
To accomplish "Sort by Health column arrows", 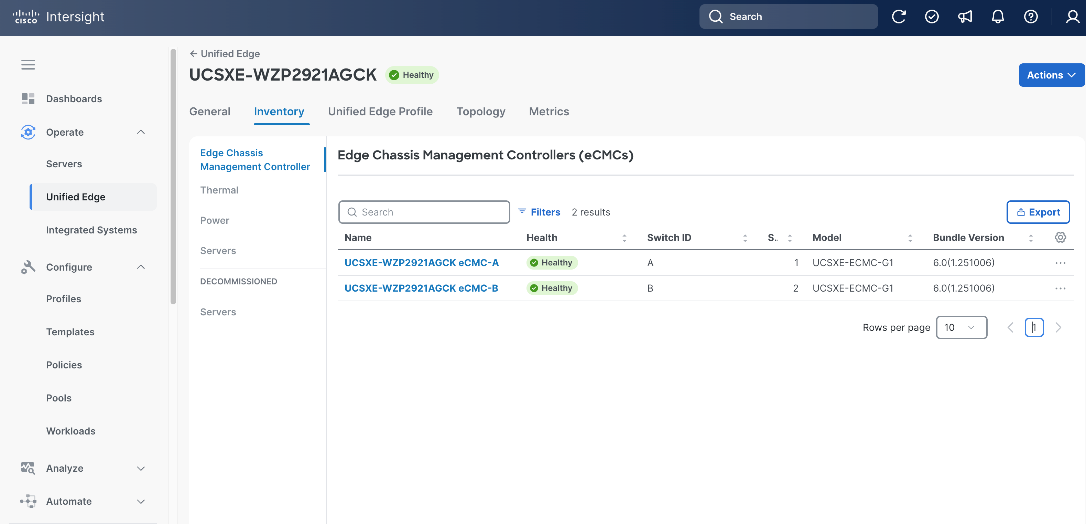I will (624, 238).
